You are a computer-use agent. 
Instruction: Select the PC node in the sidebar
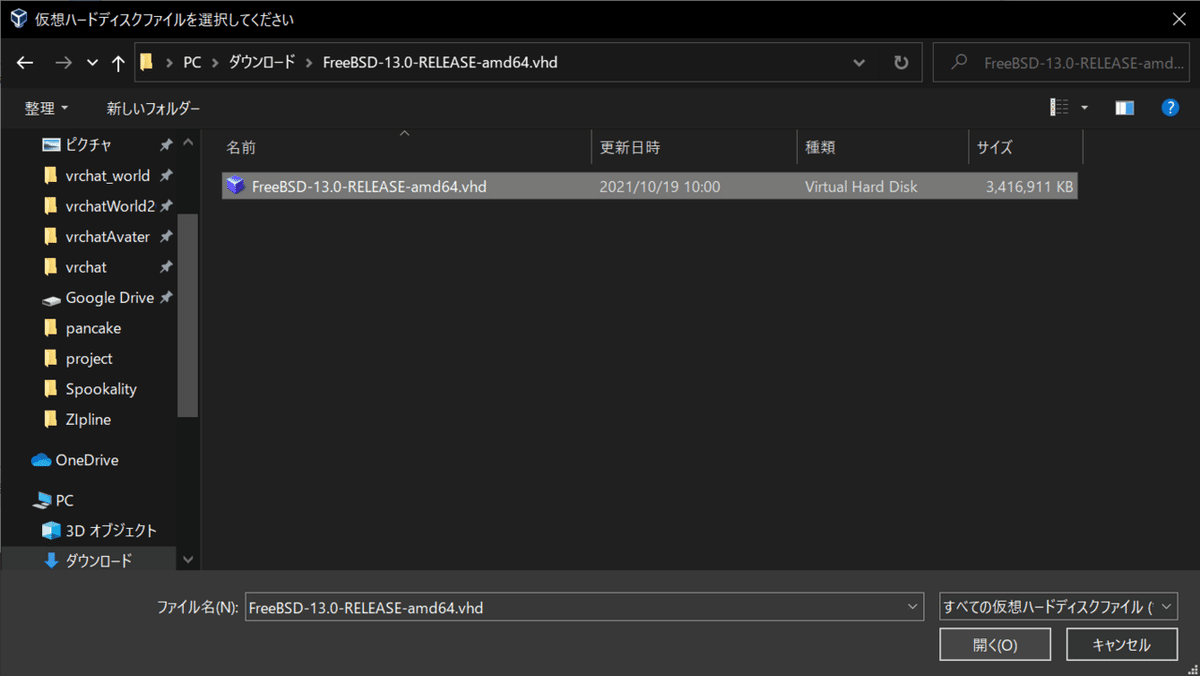tap(64, 500)
